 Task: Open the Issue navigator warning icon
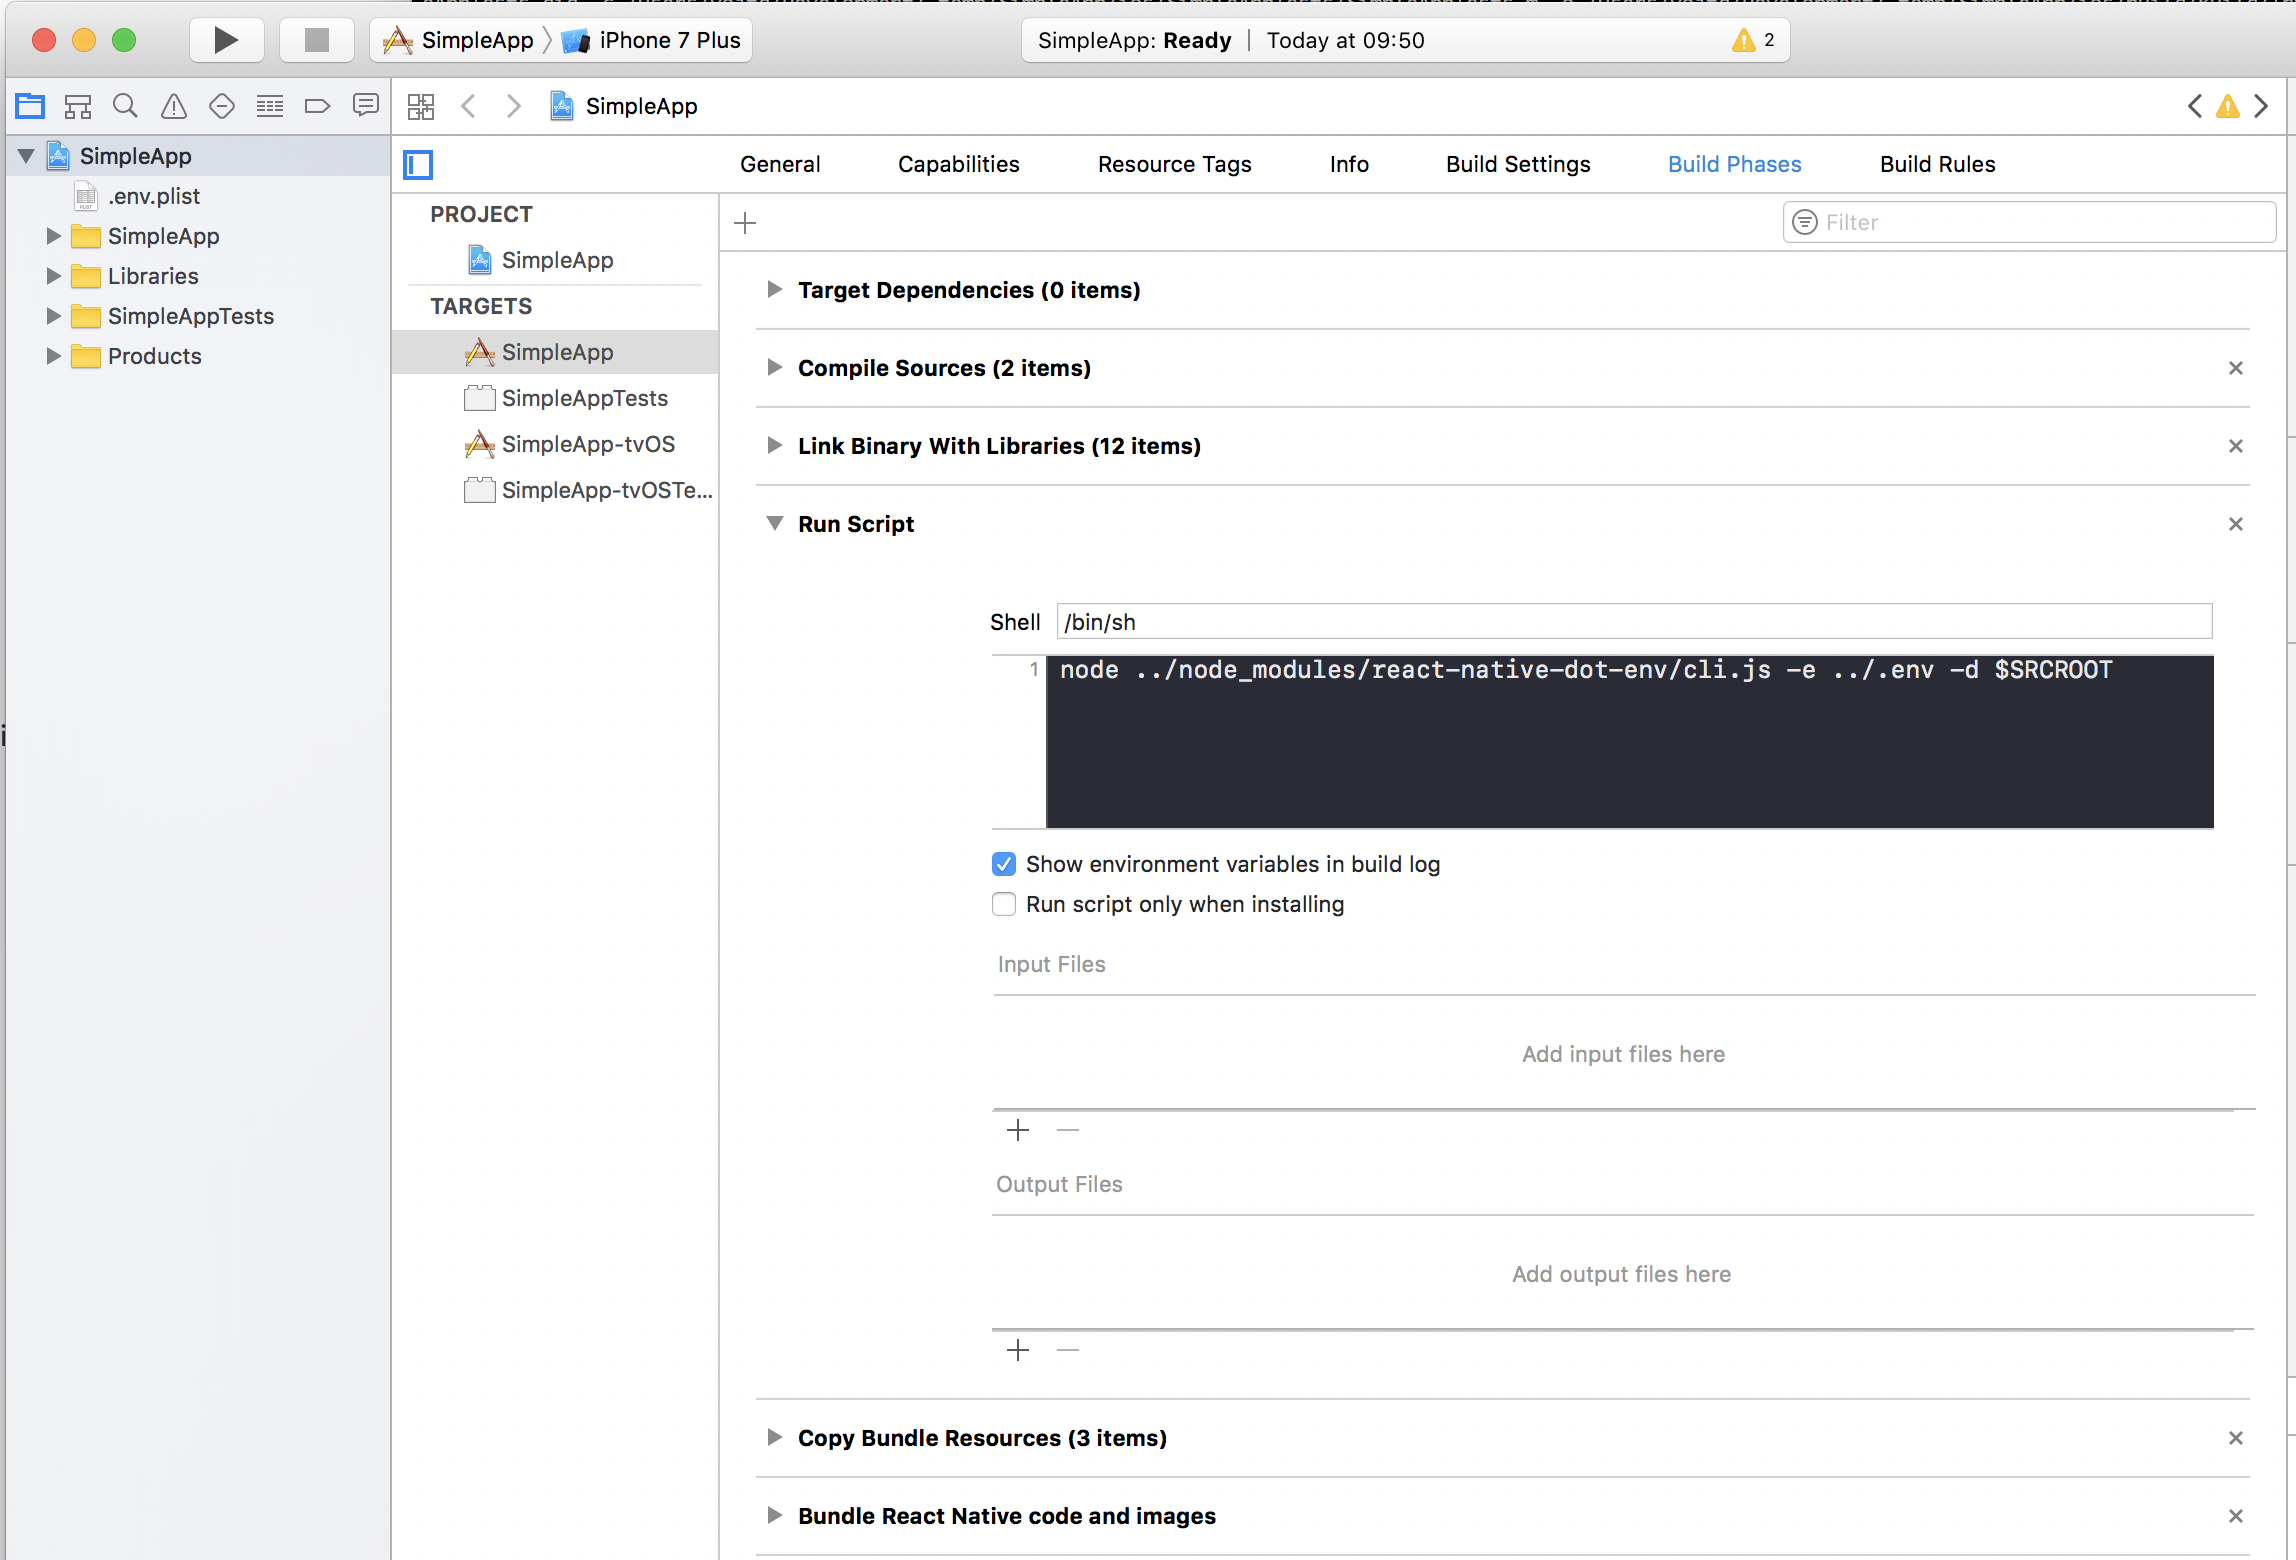[174, 106]
